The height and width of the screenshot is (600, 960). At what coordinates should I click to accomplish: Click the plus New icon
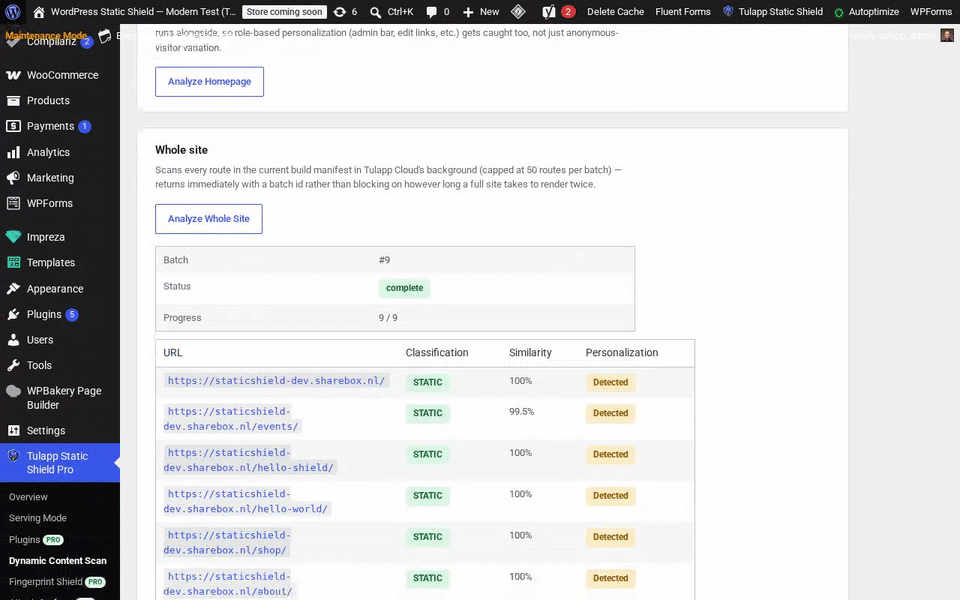468,12
